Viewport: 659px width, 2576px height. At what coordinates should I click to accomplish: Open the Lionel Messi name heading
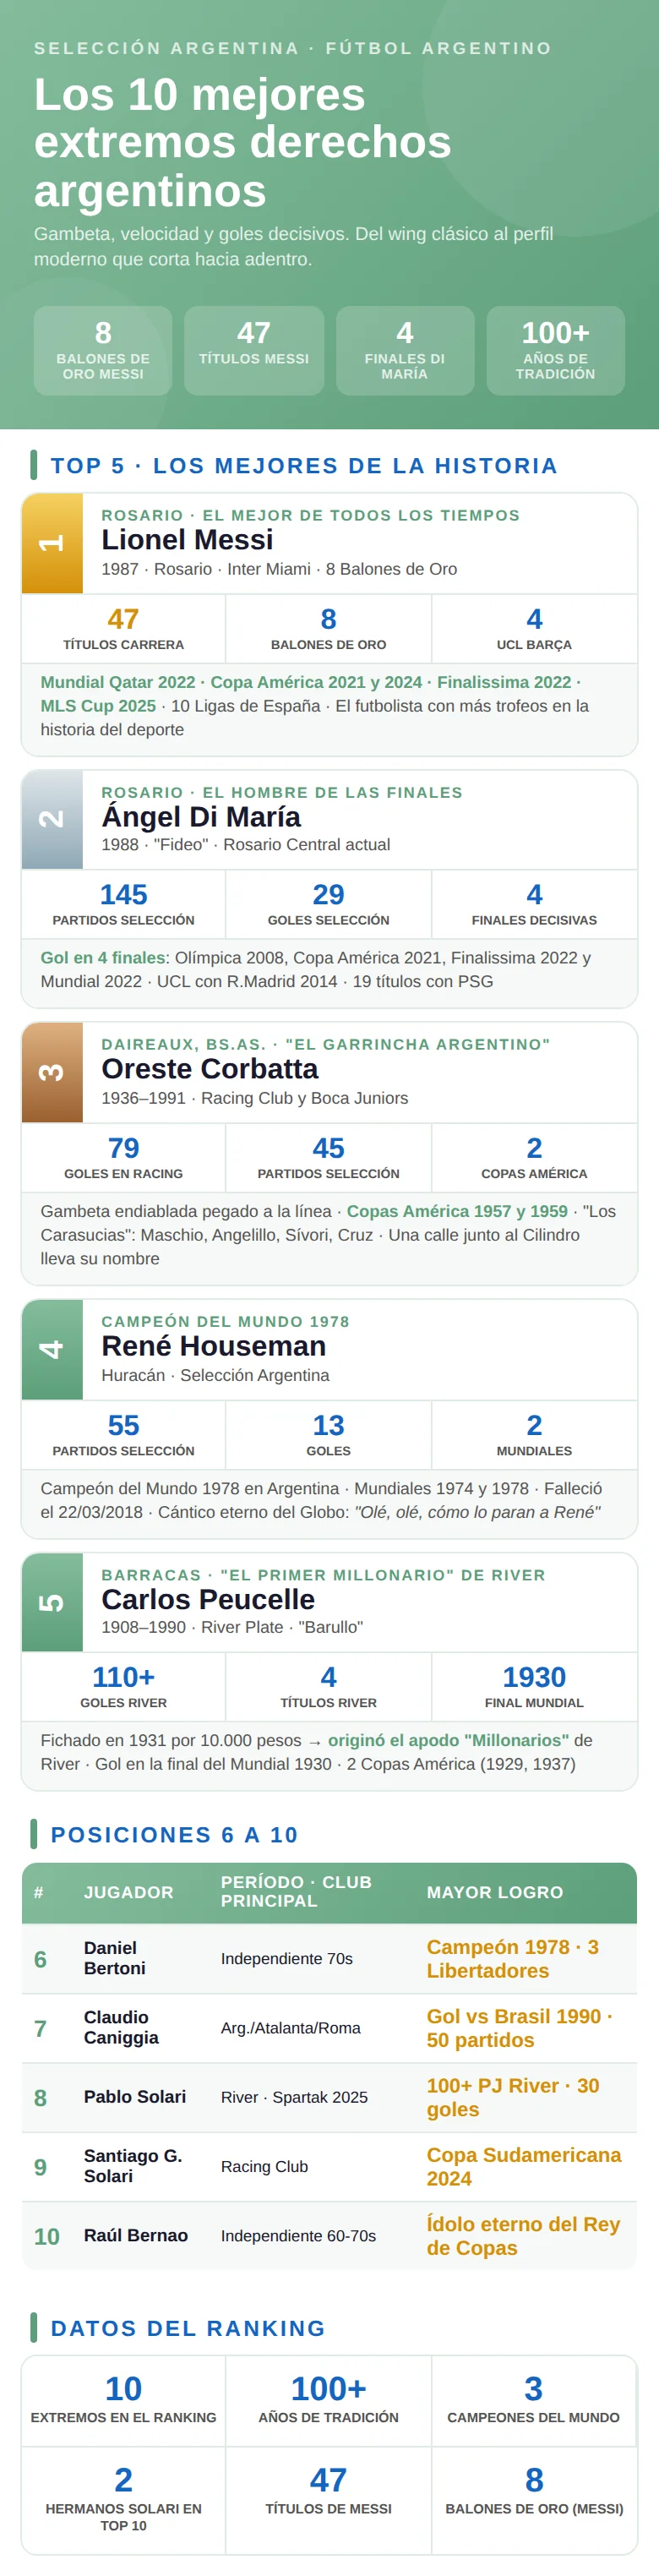[x=187, y=540]
